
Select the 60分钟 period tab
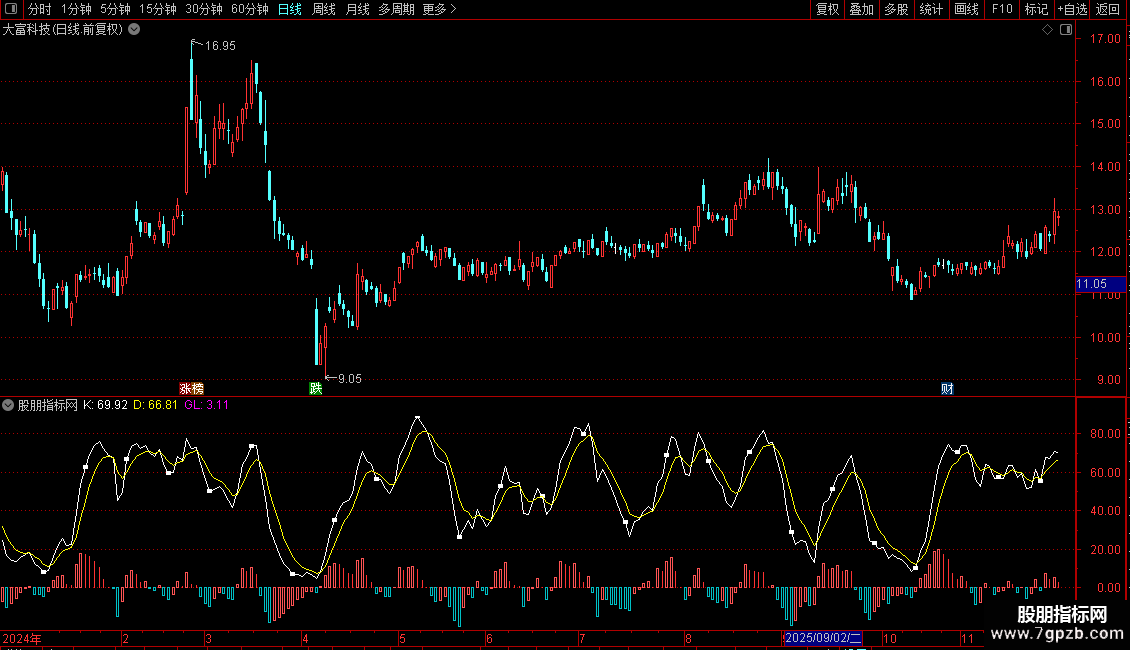click(x=250, y=9)
